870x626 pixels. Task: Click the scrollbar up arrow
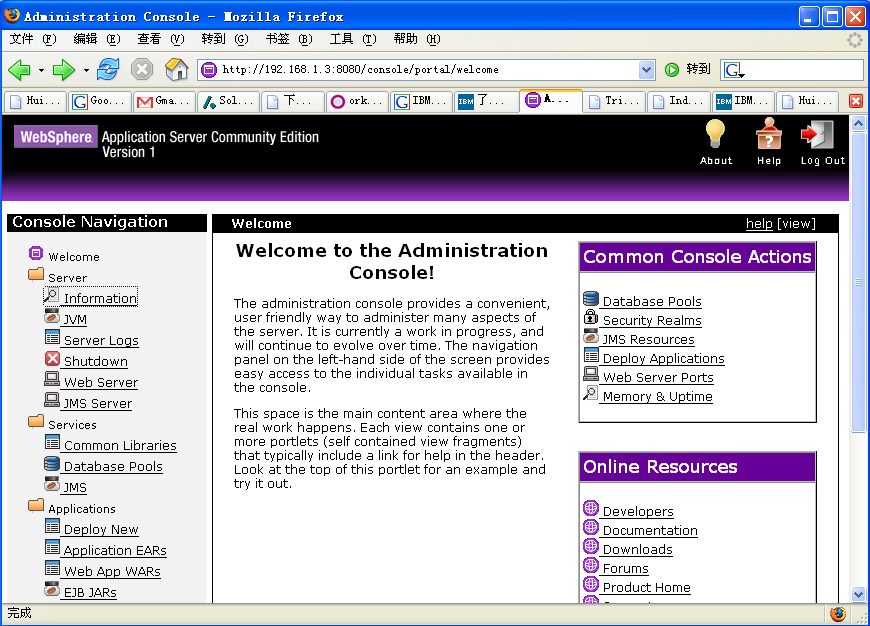click(x=858, y=123)
